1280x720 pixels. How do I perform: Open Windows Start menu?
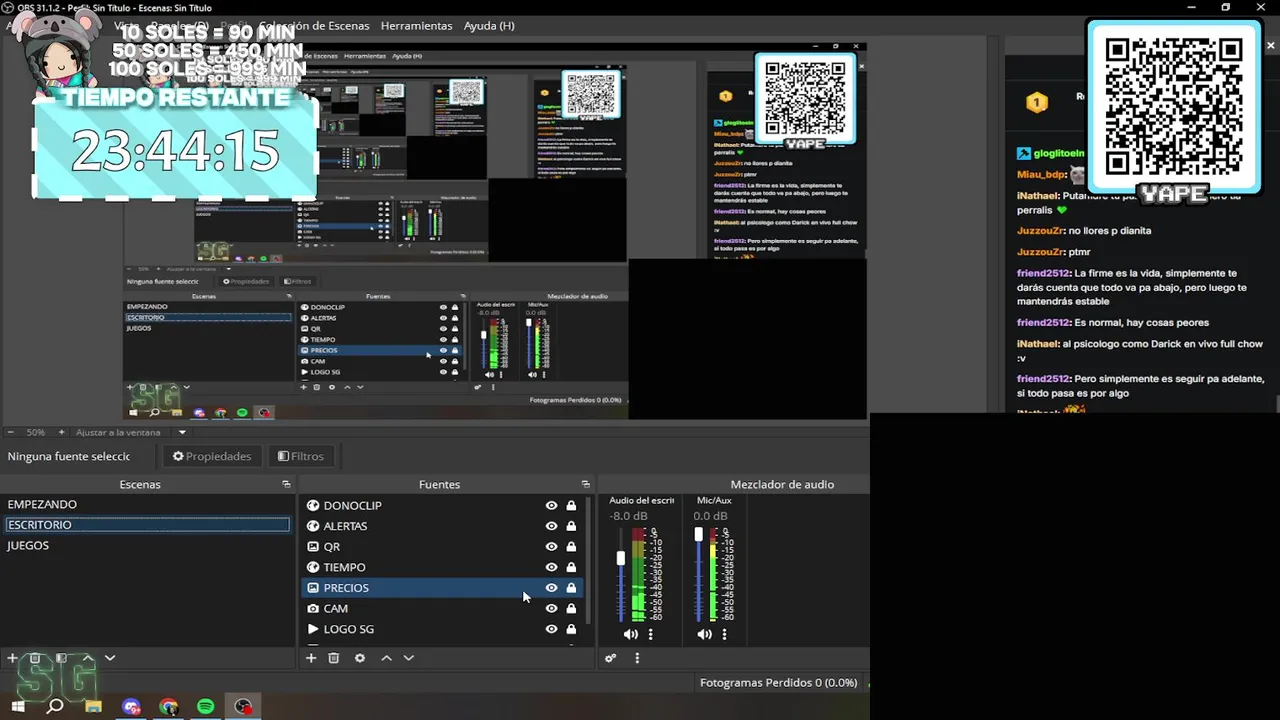pyautogui.click(x=17, y=706)
